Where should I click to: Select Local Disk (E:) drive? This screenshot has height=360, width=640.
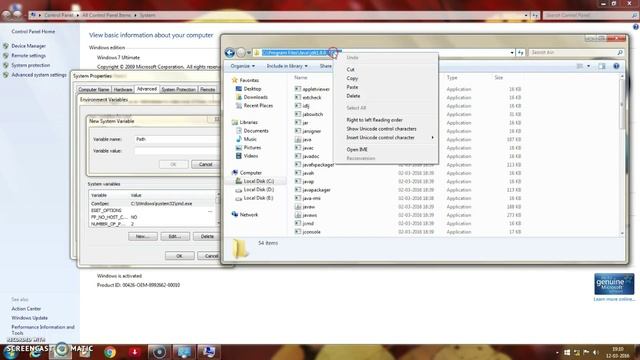pos(259,198)
